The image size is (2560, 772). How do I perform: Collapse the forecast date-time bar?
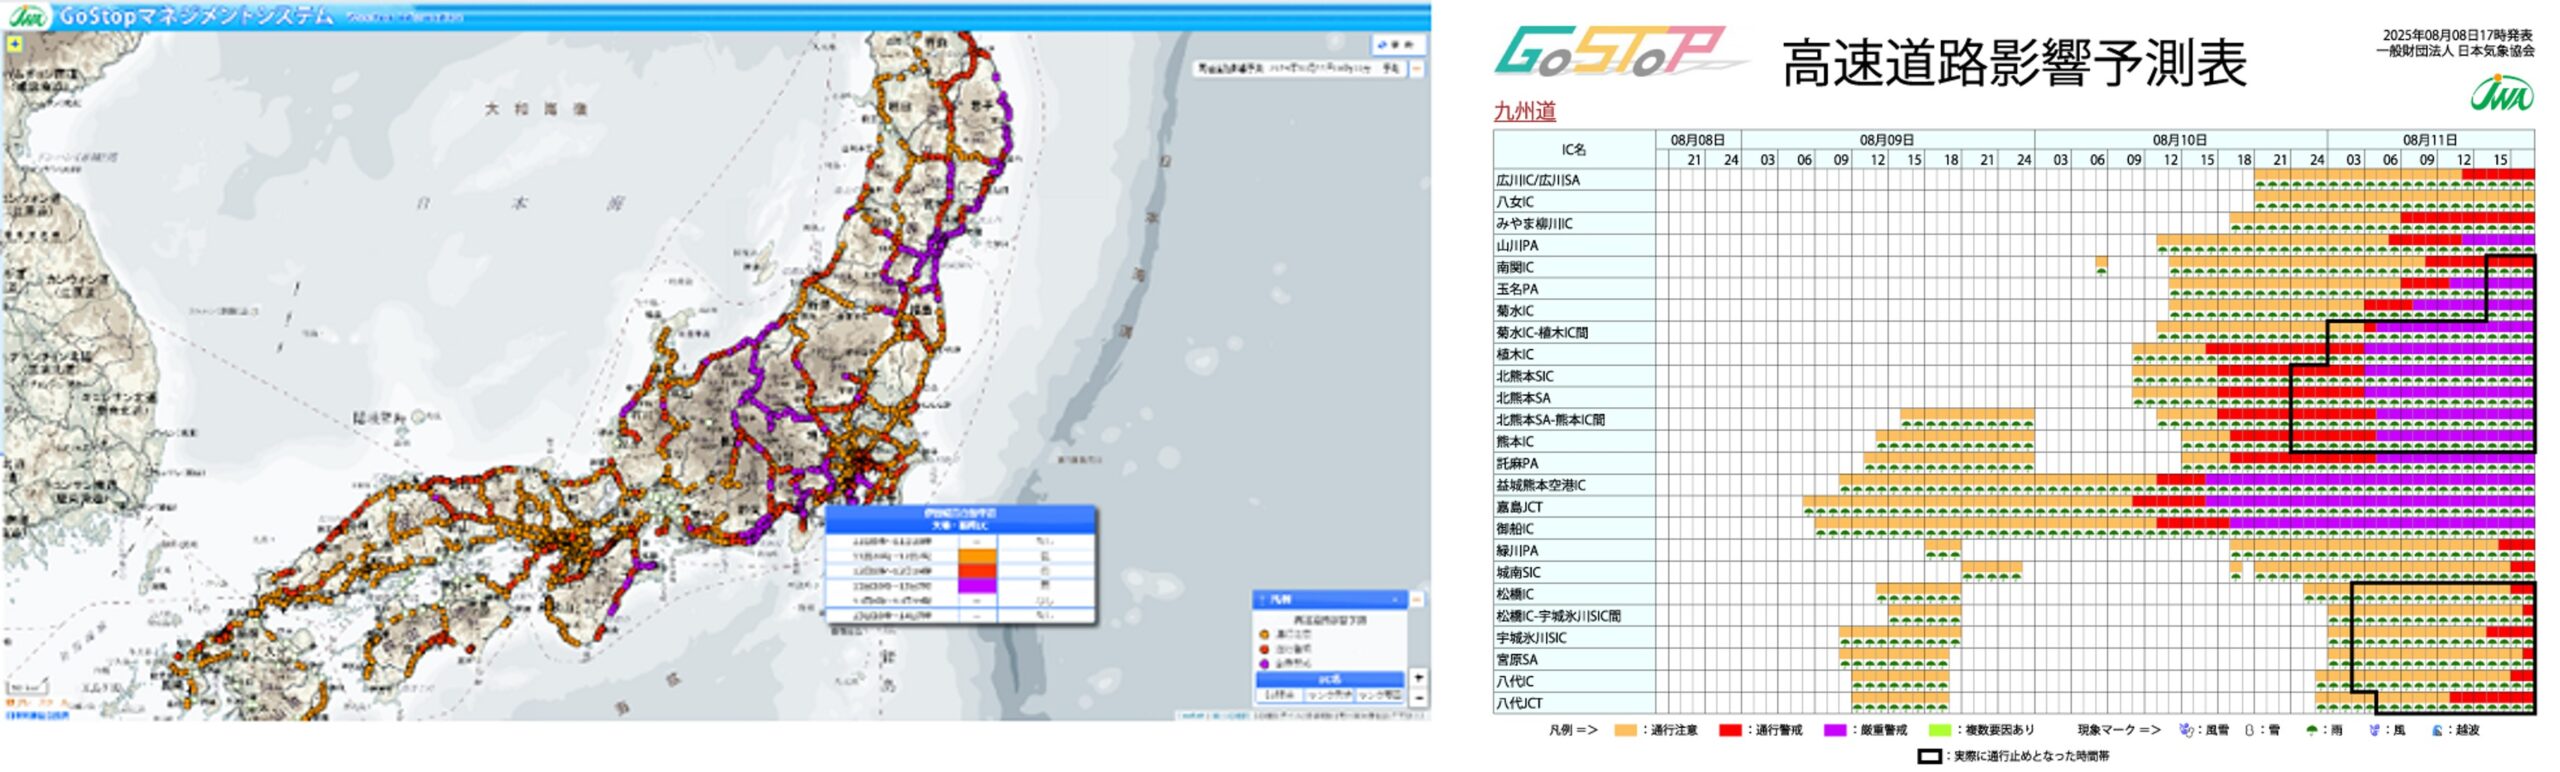coord(1417,69)
